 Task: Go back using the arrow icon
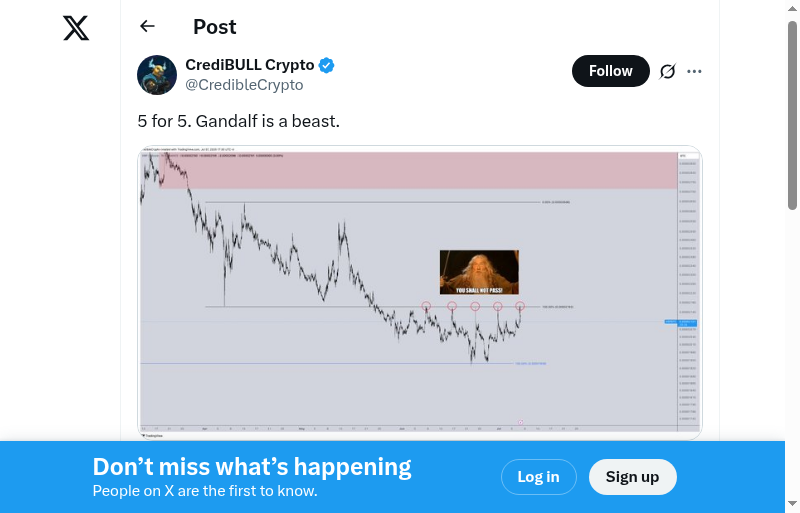[148, 27]
